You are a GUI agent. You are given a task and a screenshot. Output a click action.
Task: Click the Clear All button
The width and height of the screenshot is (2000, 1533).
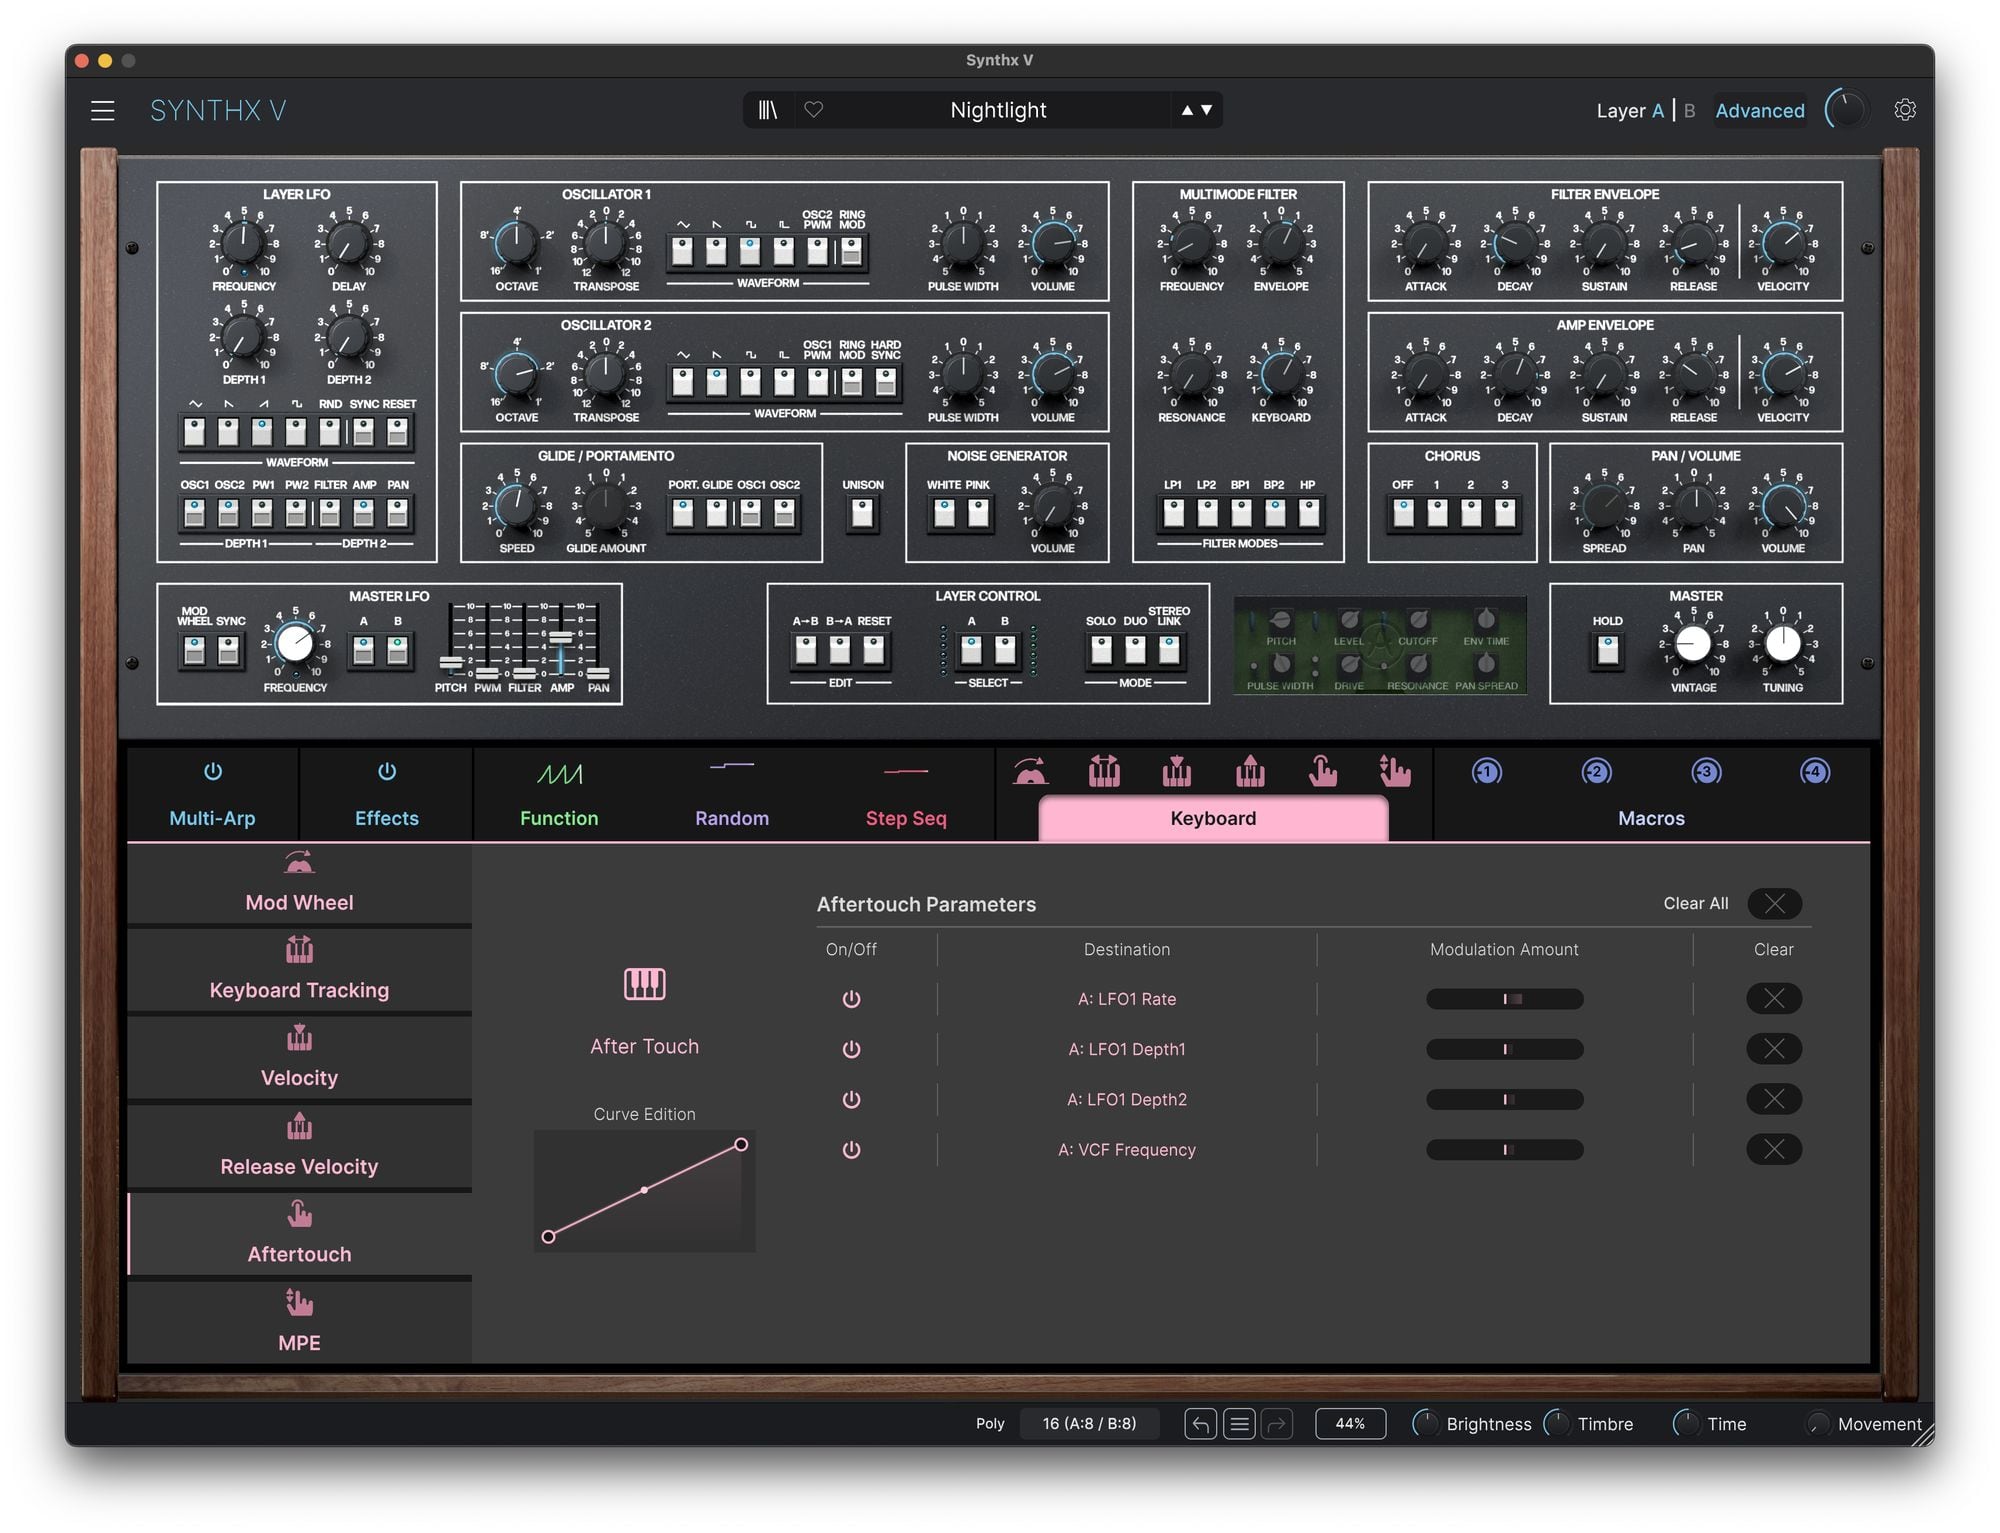click(1774, 904)
